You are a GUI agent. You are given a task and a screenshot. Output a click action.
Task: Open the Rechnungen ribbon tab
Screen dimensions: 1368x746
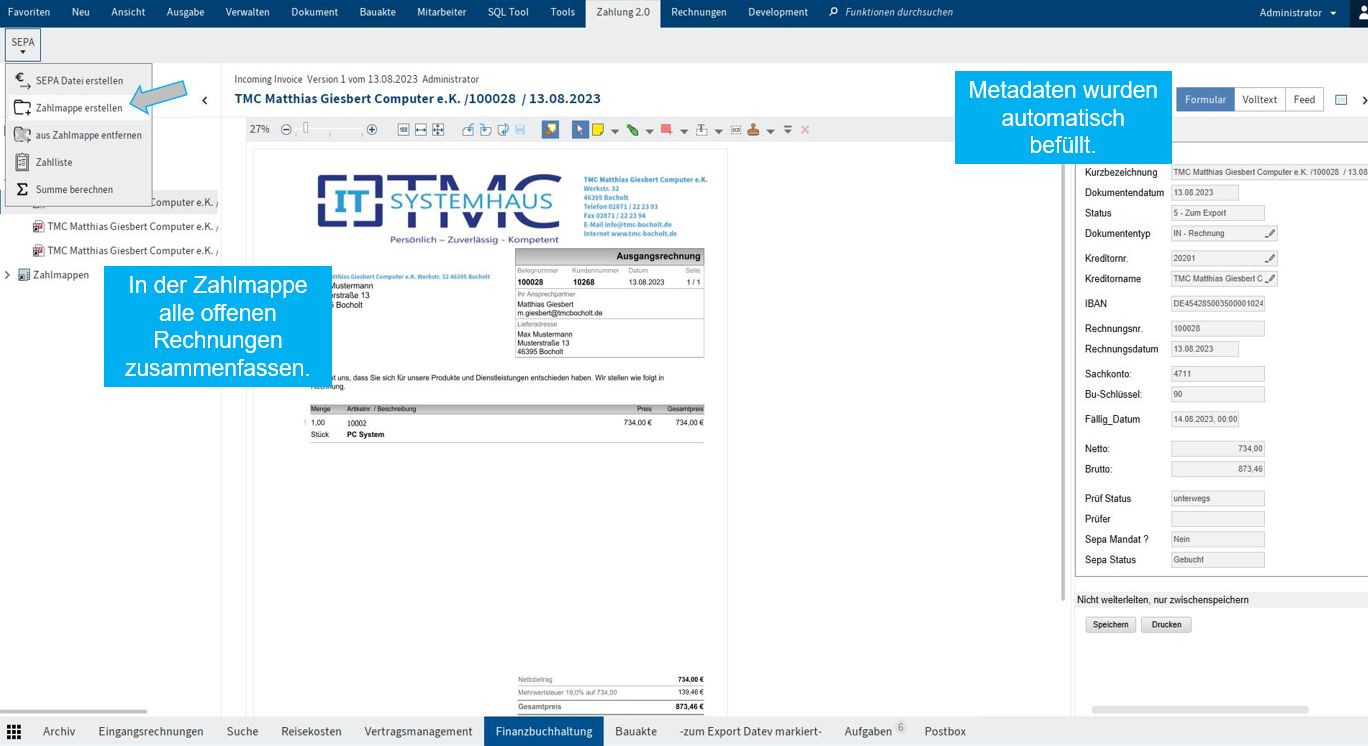pos(699,13)
